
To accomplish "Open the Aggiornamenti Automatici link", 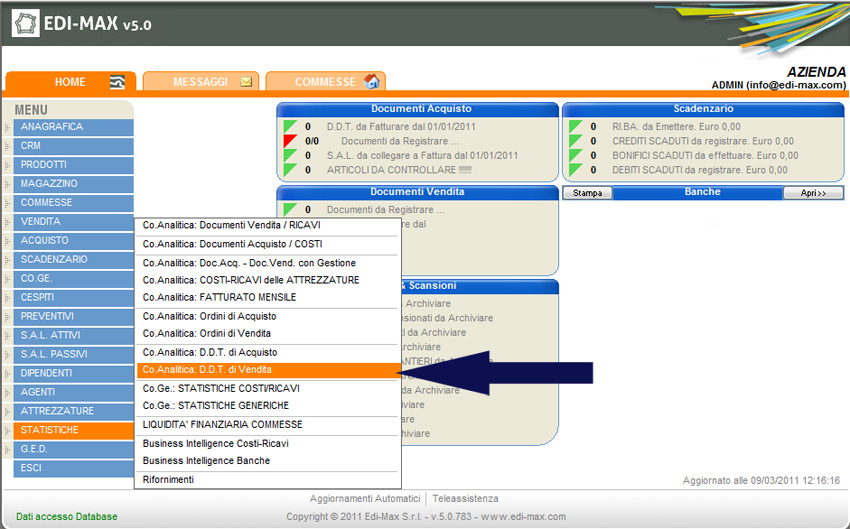I will coord(365,499).
